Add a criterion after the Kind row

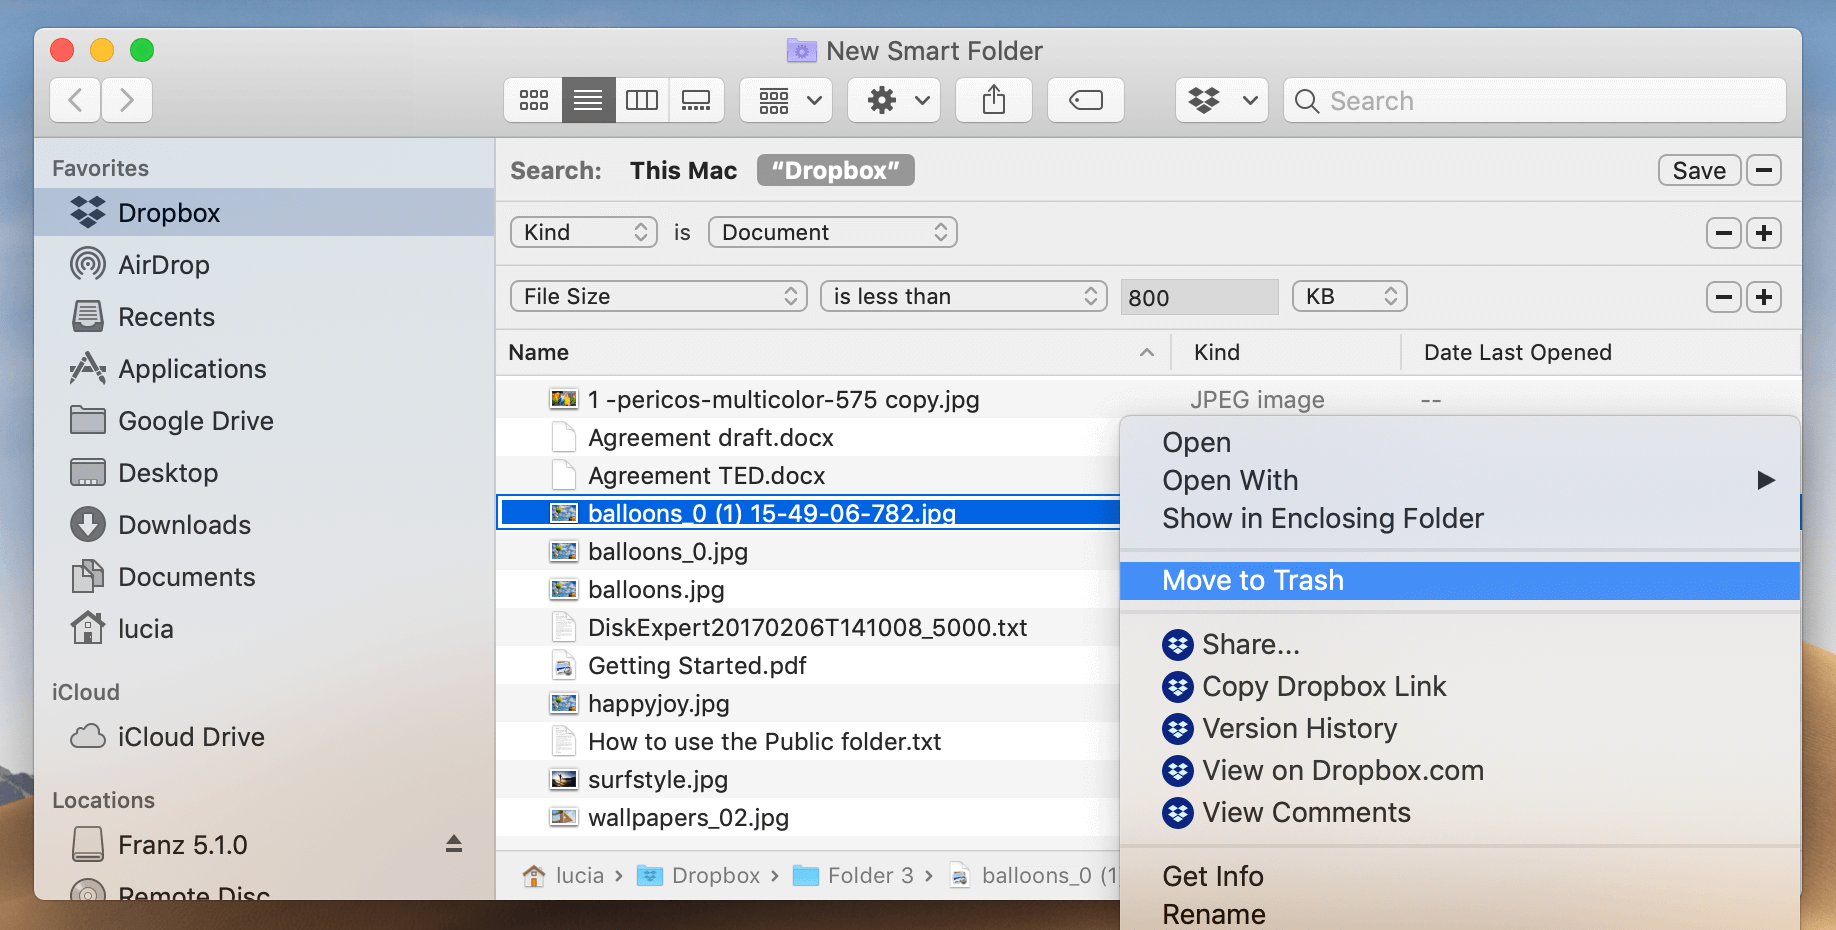[1764, 233]
